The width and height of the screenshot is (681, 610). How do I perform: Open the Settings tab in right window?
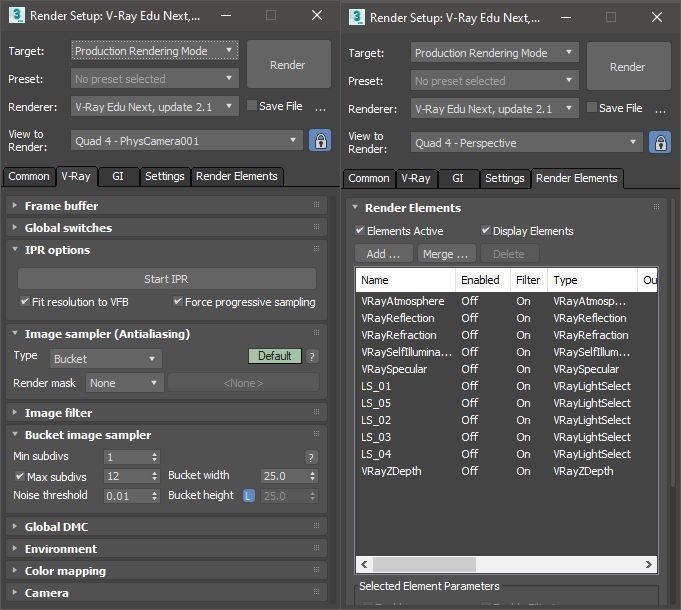[504, 178]
